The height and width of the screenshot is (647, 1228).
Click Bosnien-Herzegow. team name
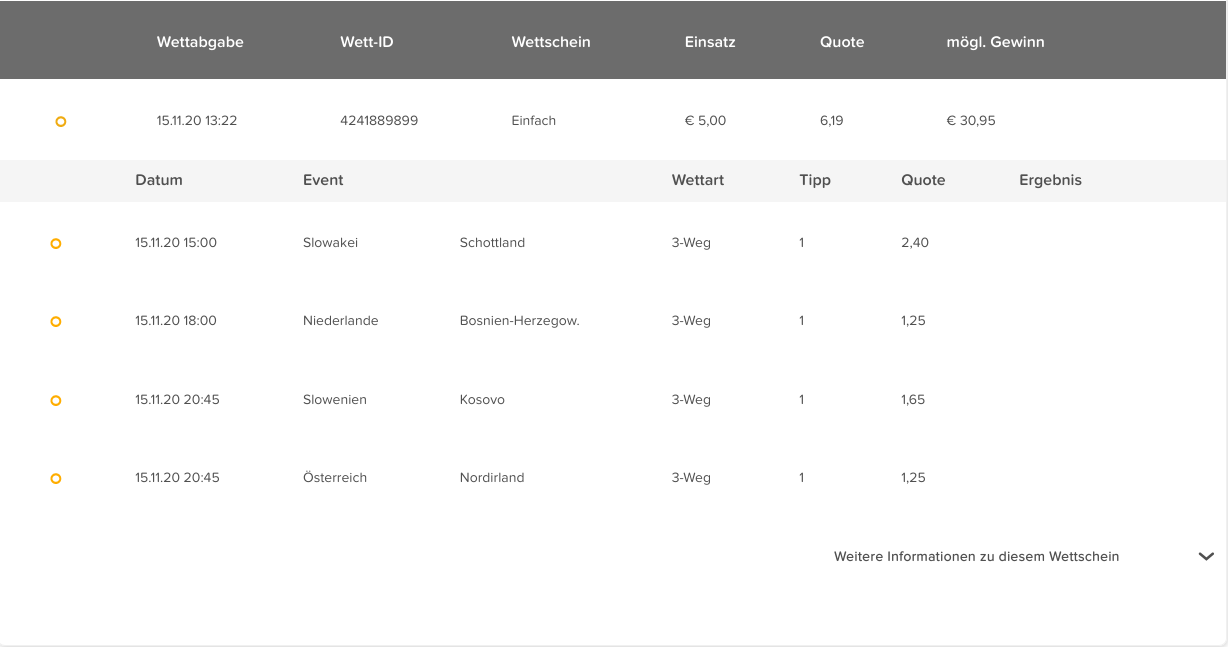[x=520, y=321]
